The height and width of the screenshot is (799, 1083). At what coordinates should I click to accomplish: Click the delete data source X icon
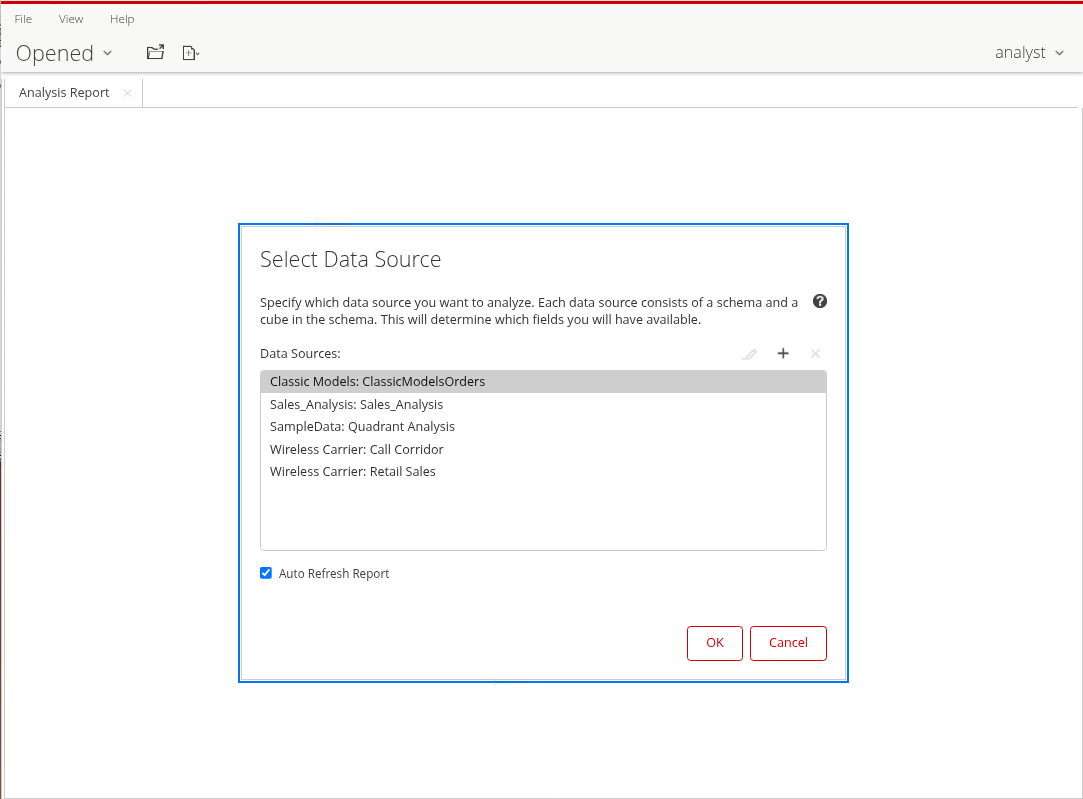point(815,354)
